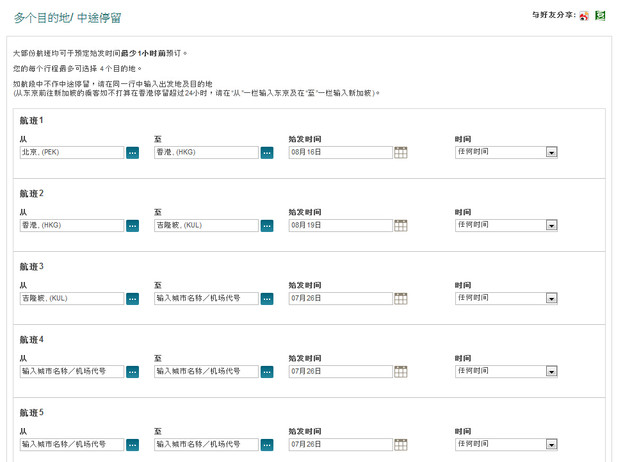Screen dimensions: 632x462
Task: Click flight 4 (航班4) origin city input
Action: (x=71, y=372)
